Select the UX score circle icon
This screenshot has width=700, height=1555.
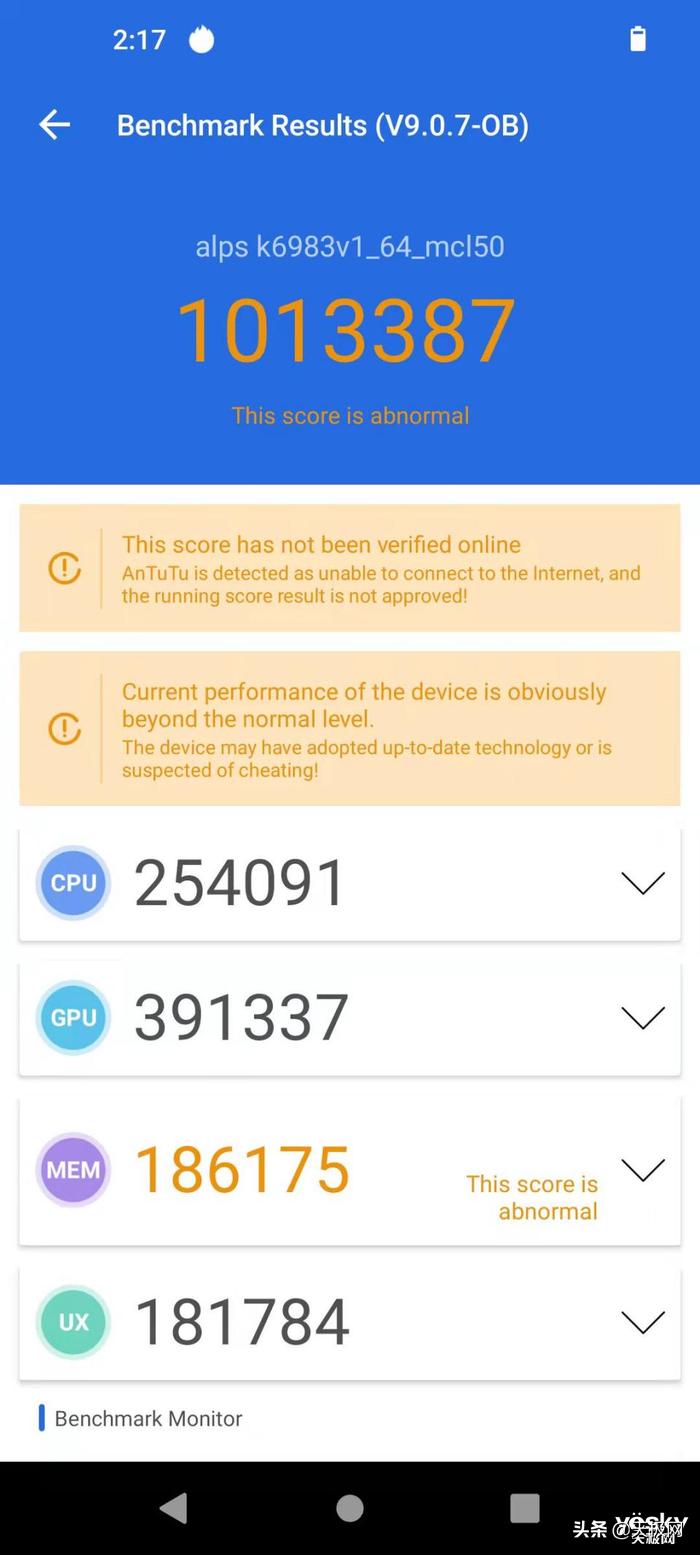coord(72,1321)
